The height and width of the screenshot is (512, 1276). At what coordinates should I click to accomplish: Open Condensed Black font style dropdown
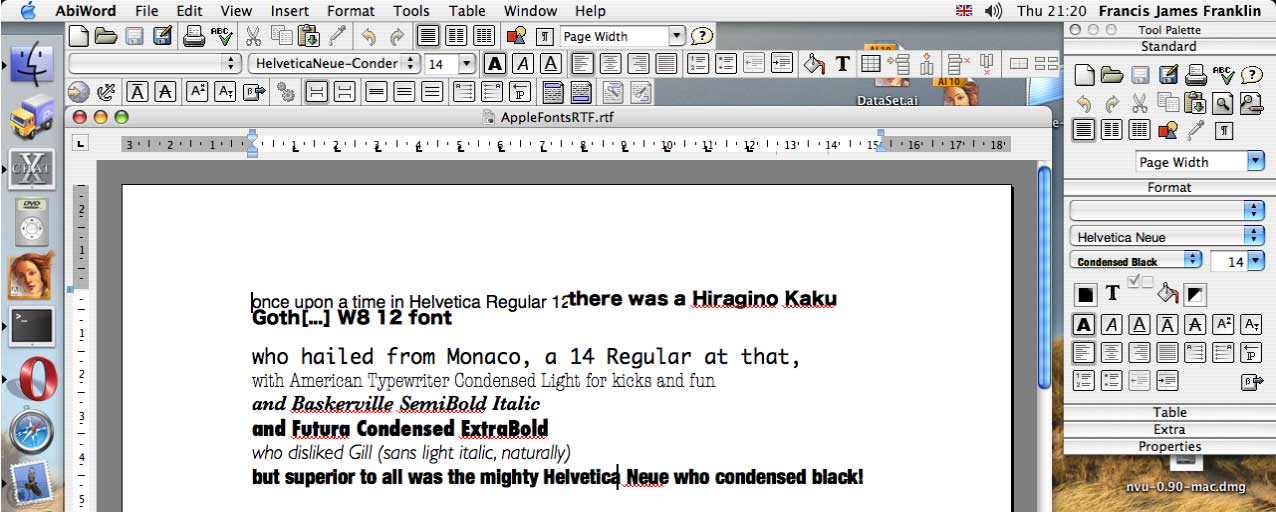point(1136,261)
